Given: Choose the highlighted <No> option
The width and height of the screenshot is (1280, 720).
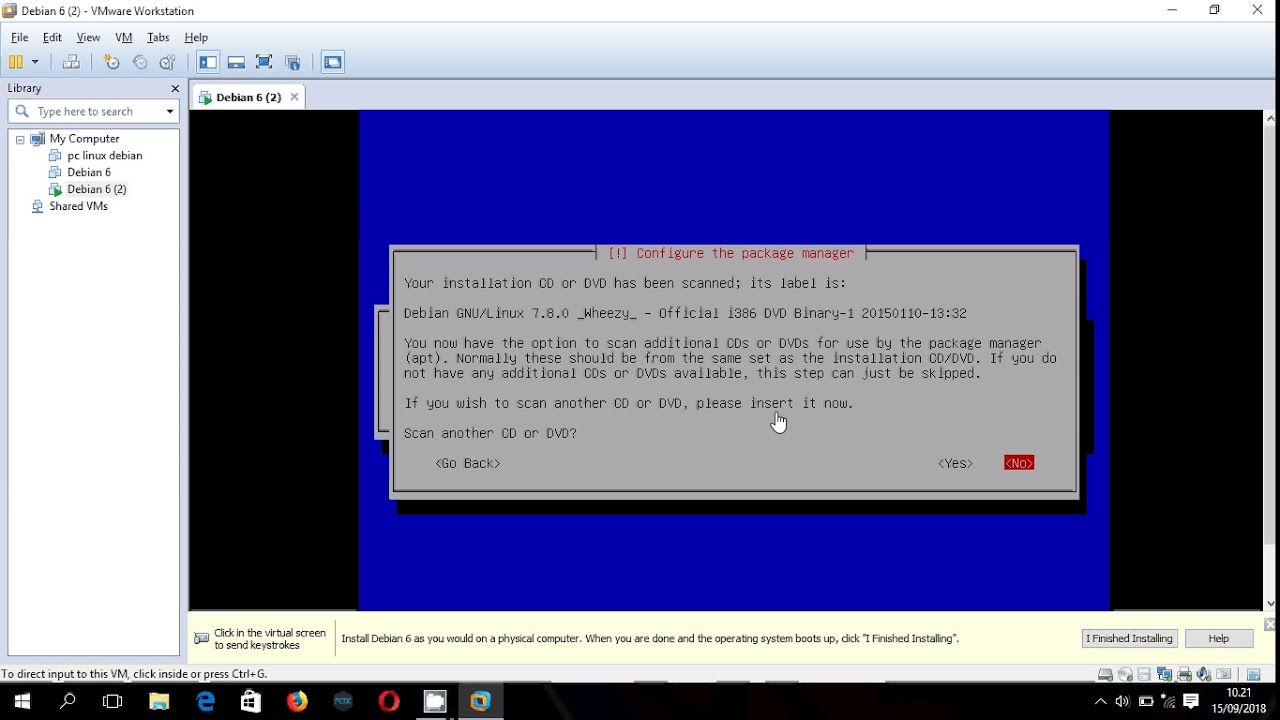Looking at the screenshot, I should click(1019, 463).
